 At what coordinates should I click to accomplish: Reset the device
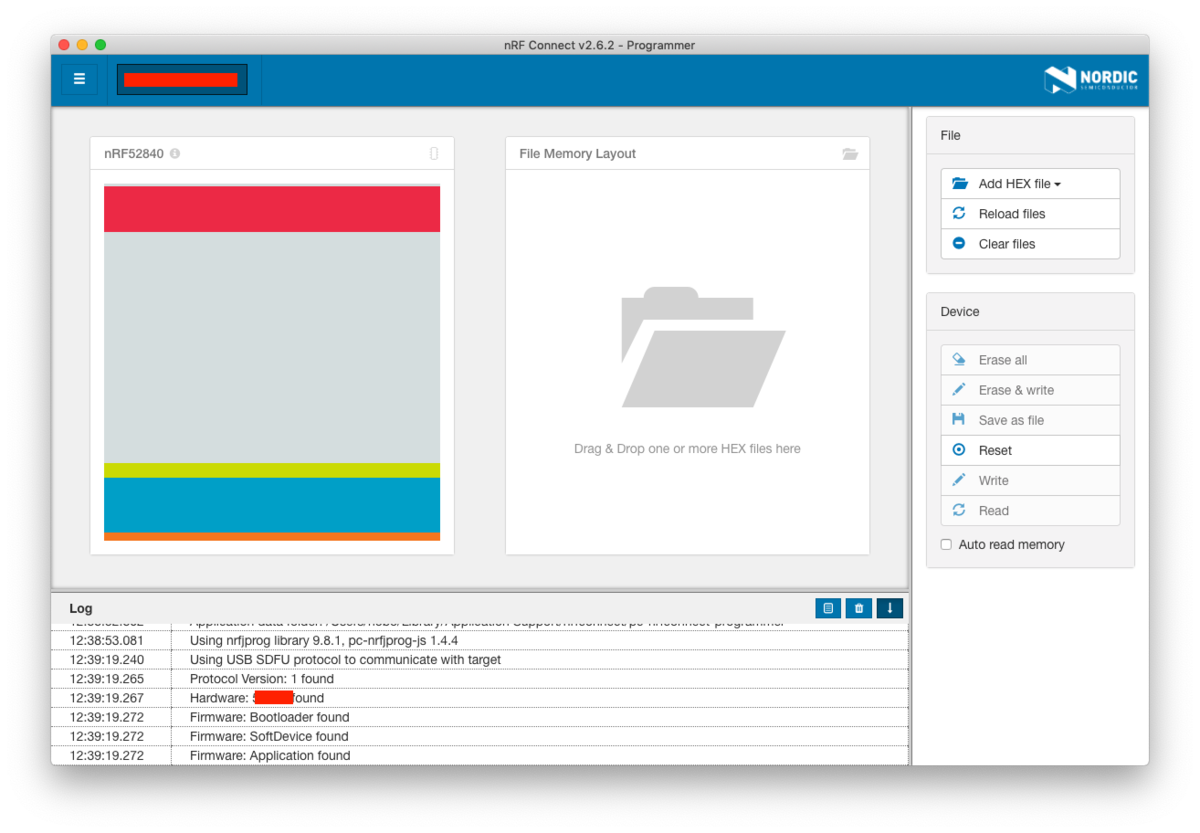point(1030,450)
